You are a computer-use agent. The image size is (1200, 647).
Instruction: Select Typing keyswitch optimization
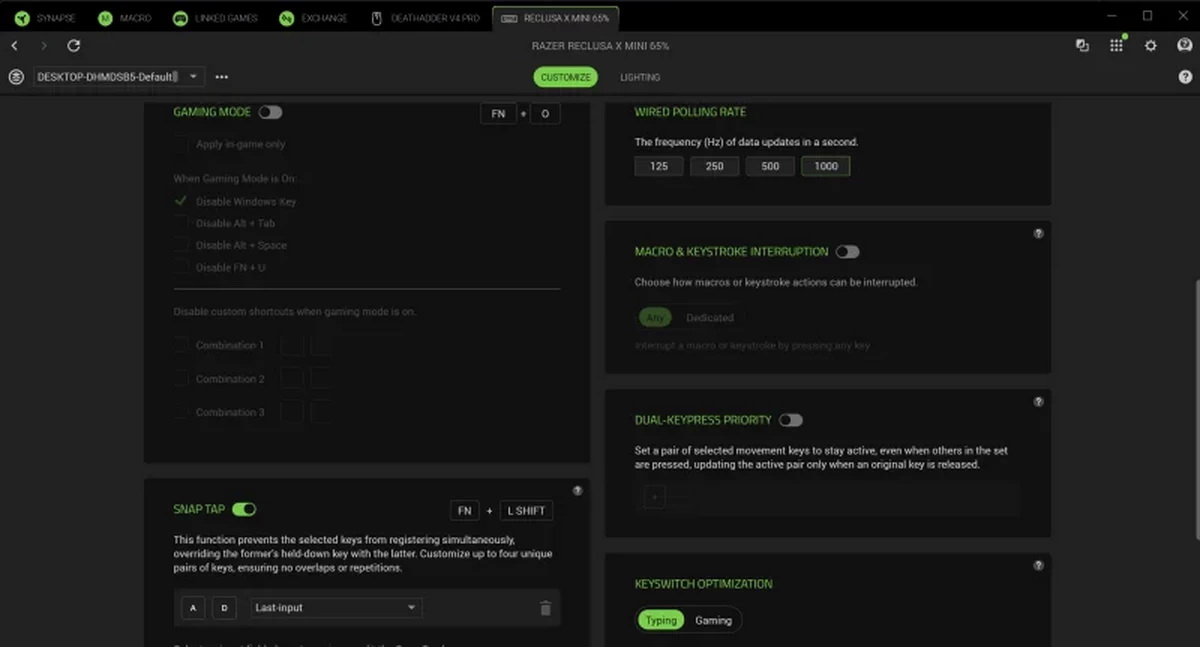click(660, 620)
